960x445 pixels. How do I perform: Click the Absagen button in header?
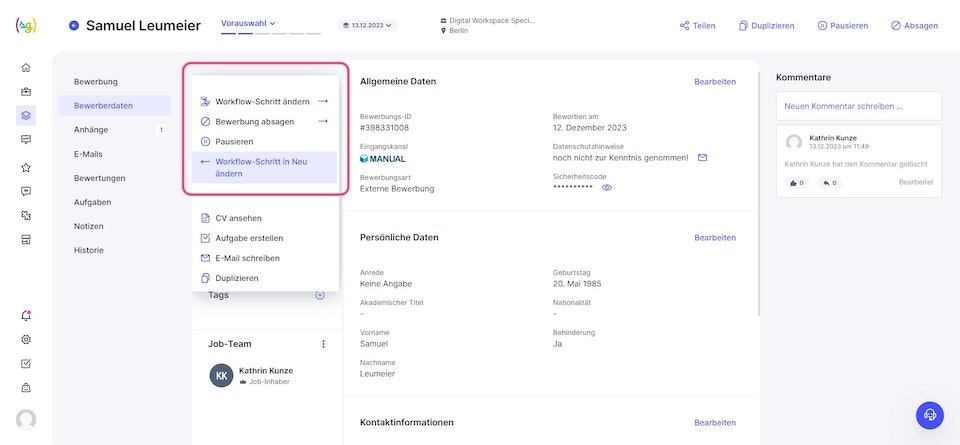(x=910, y=26)
